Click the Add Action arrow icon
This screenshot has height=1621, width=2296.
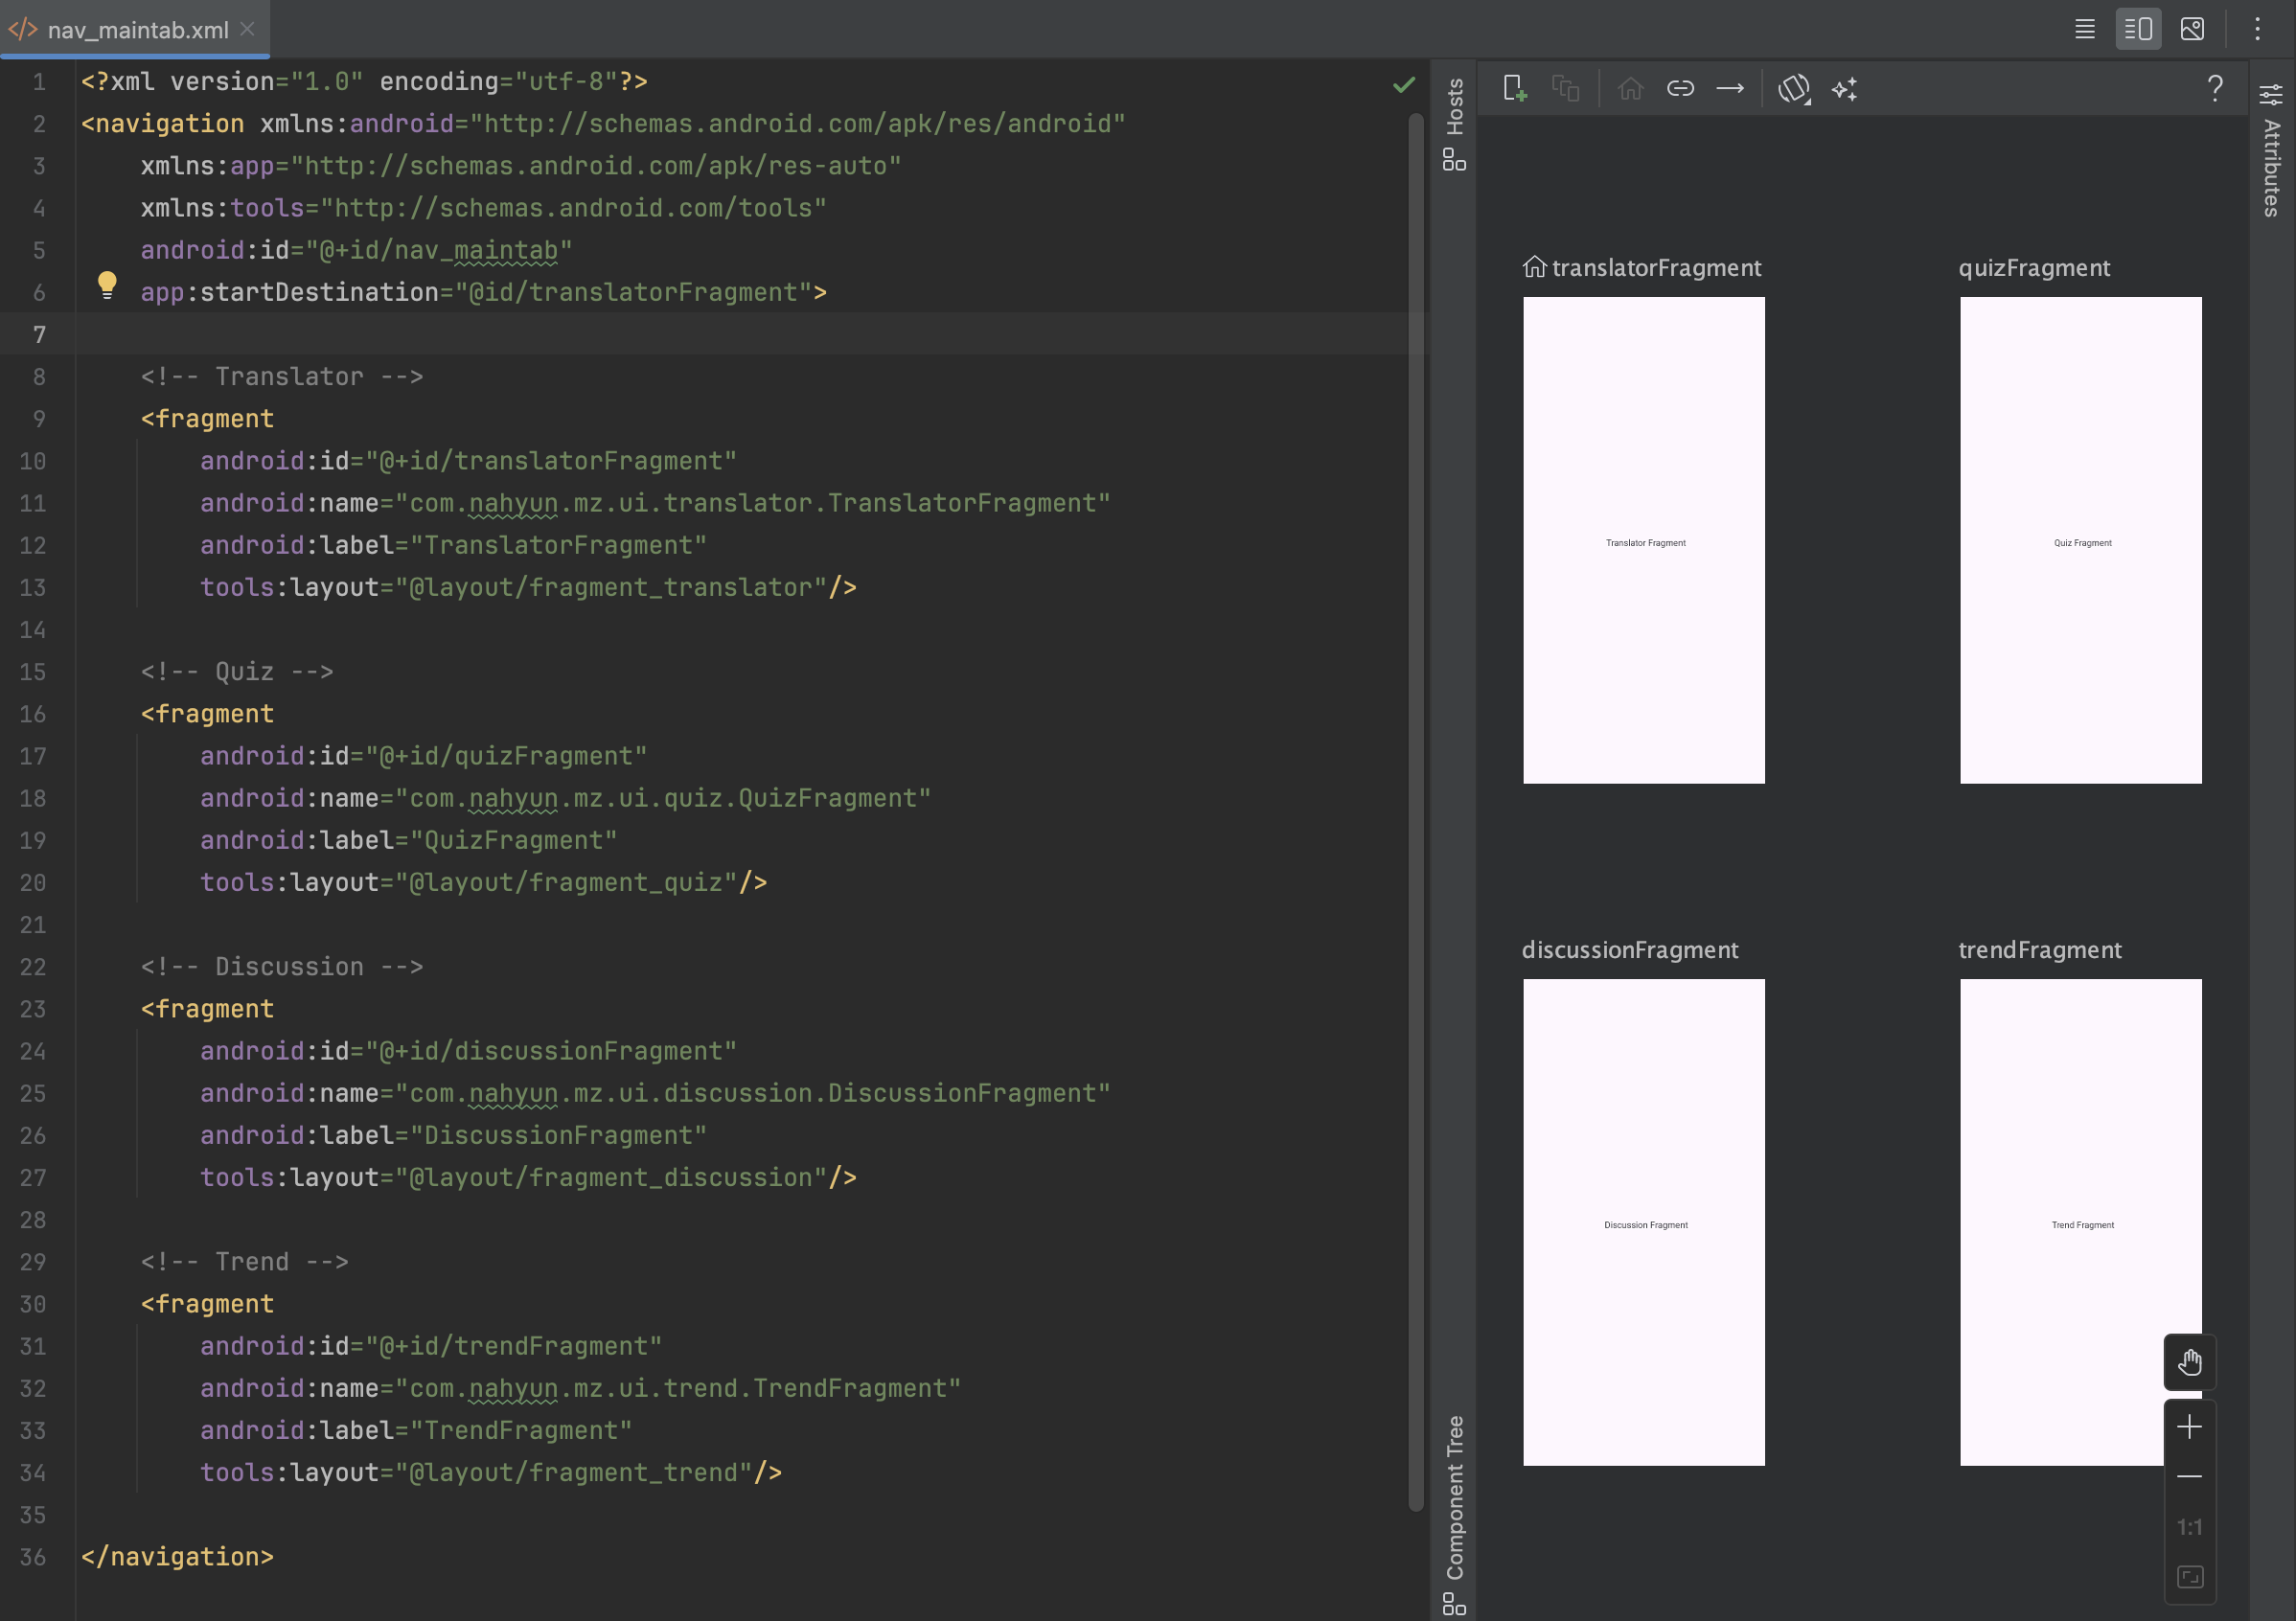coord(1730,89)
